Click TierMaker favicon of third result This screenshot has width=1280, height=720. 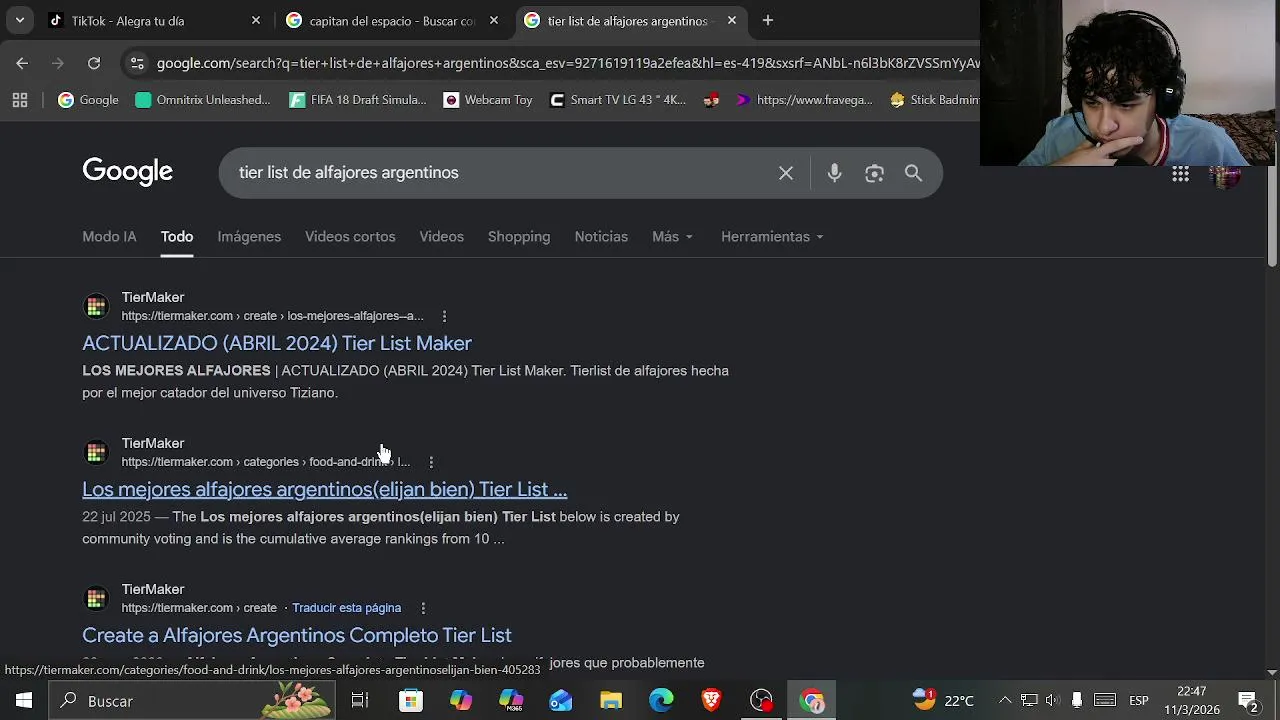coord(96,598)
